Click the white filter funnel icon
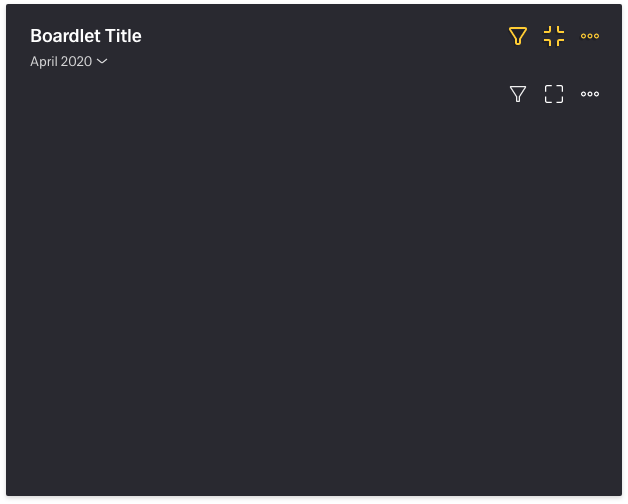The width and height of the screenshot is (628, 504). tap(517, 94)
